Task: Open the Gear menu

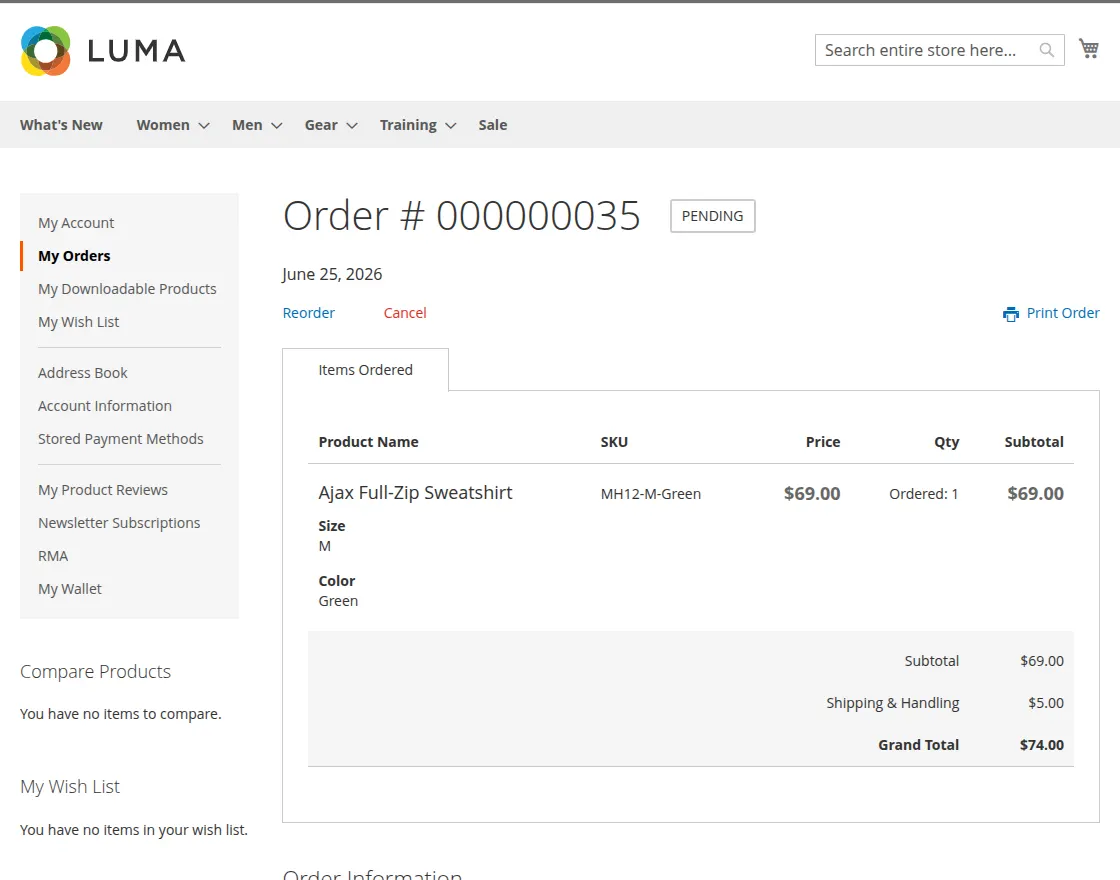Action: pos(321,125)
